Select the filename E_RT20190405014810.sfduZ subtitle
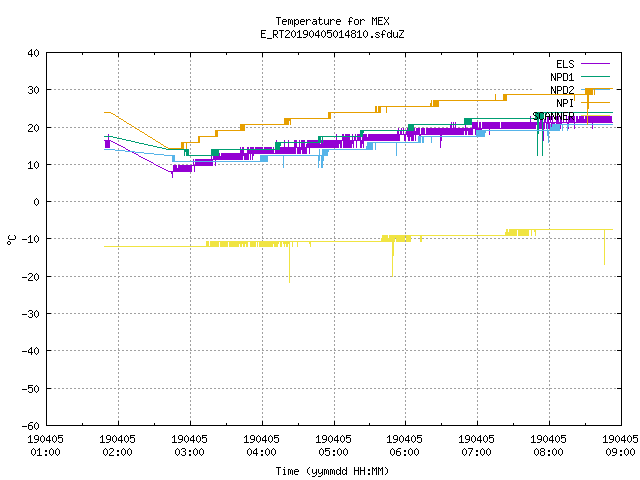This screenshot has height=480, width=640. coord(332,34)
